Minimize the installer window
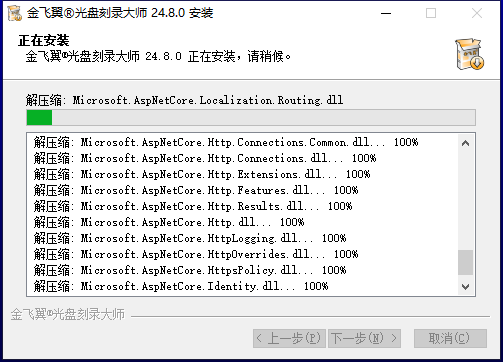 (x=386, y=13)
